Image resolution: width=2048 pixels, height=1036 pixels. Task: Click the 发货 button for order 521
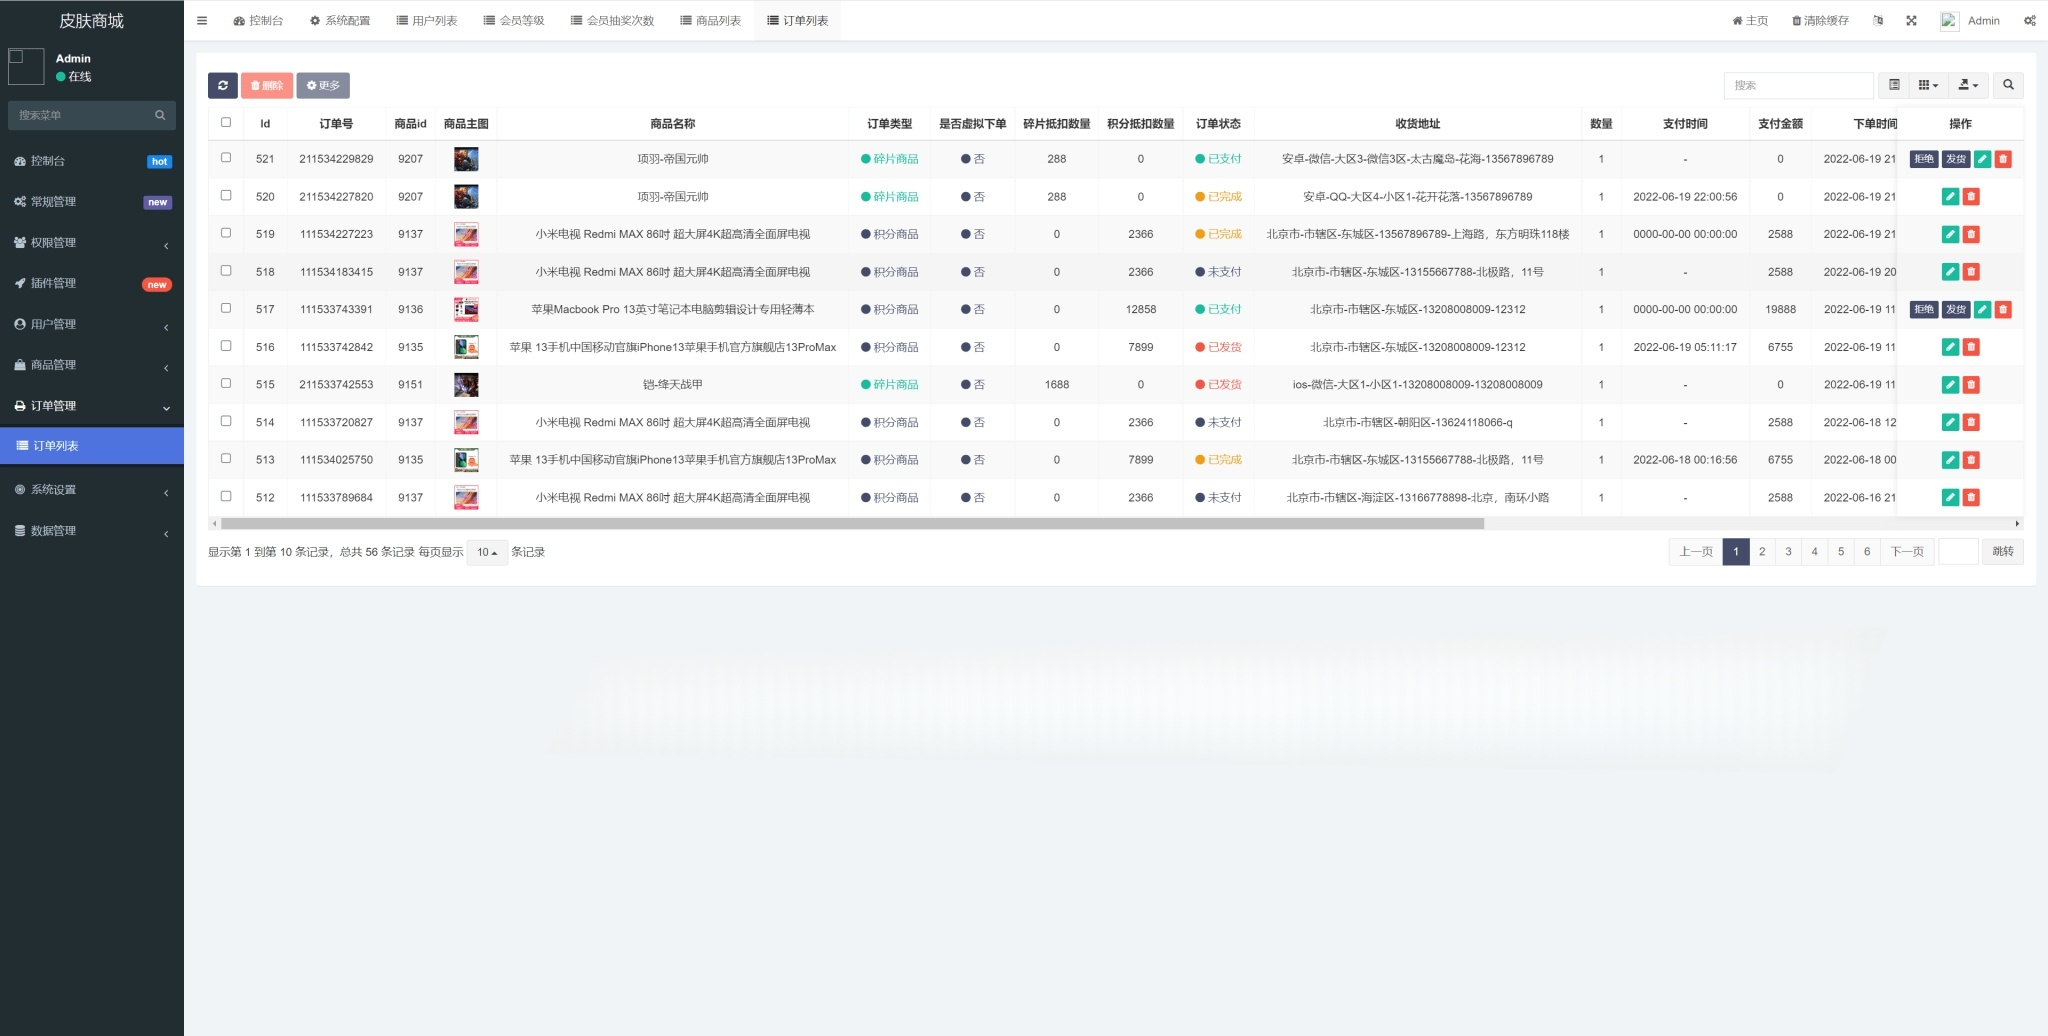point(1957,158)
